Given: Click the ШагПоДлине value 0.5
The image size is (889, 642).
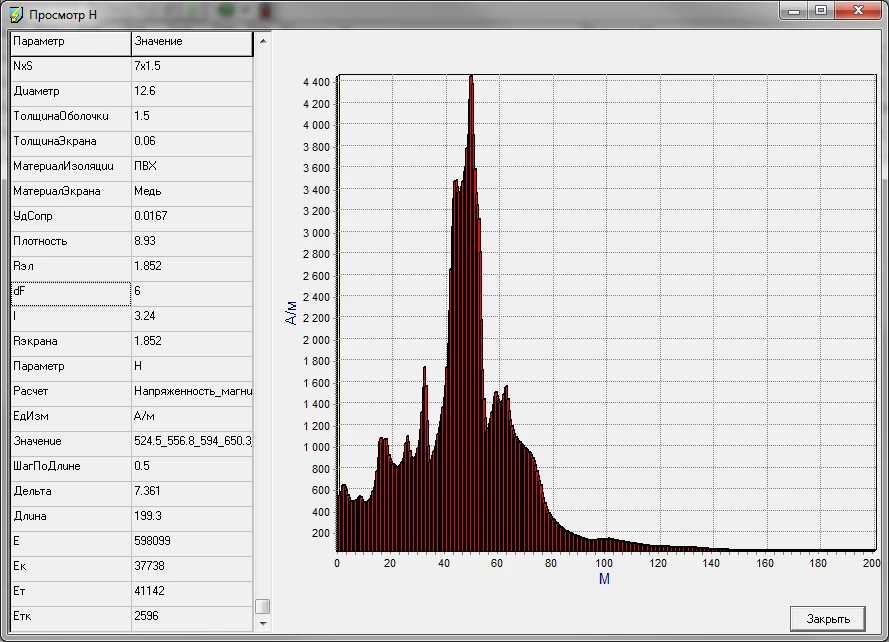Looking at the screenshot, I should 192,466.
